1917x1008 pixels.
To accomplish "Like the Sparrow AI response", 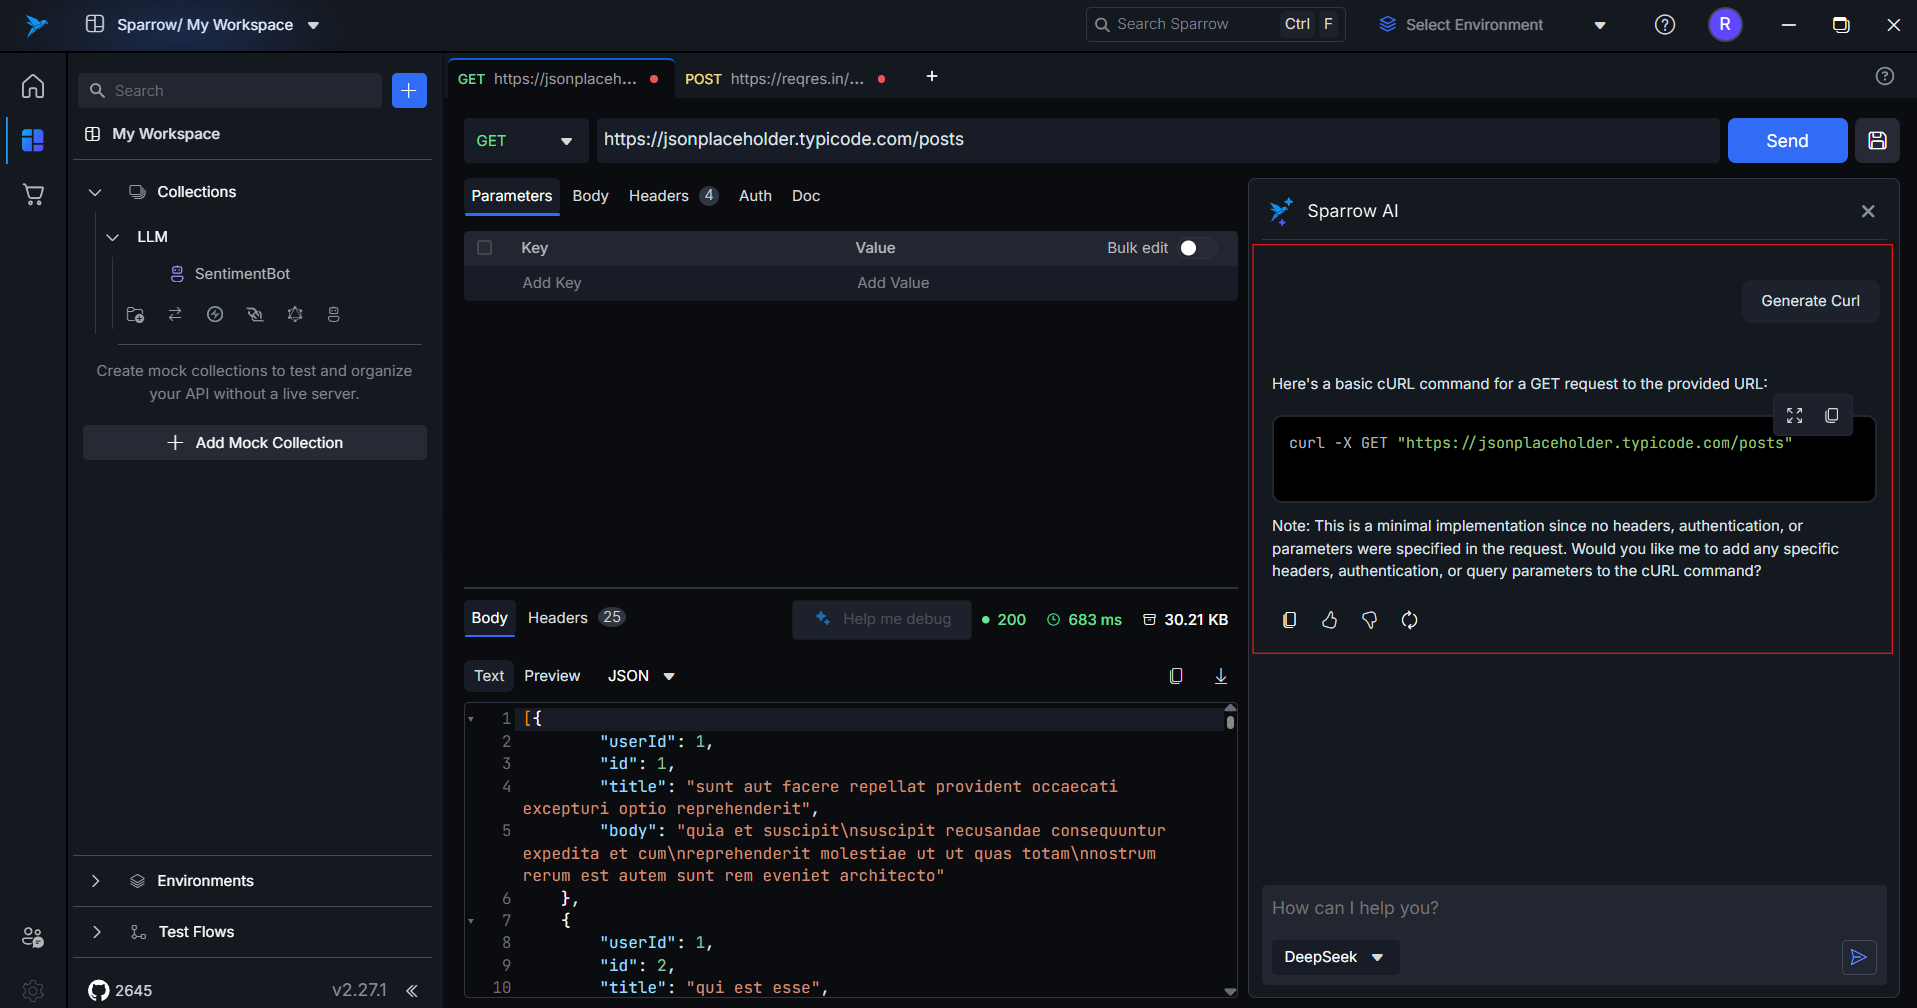I will pyautogui.click(x=1329, y=620).
